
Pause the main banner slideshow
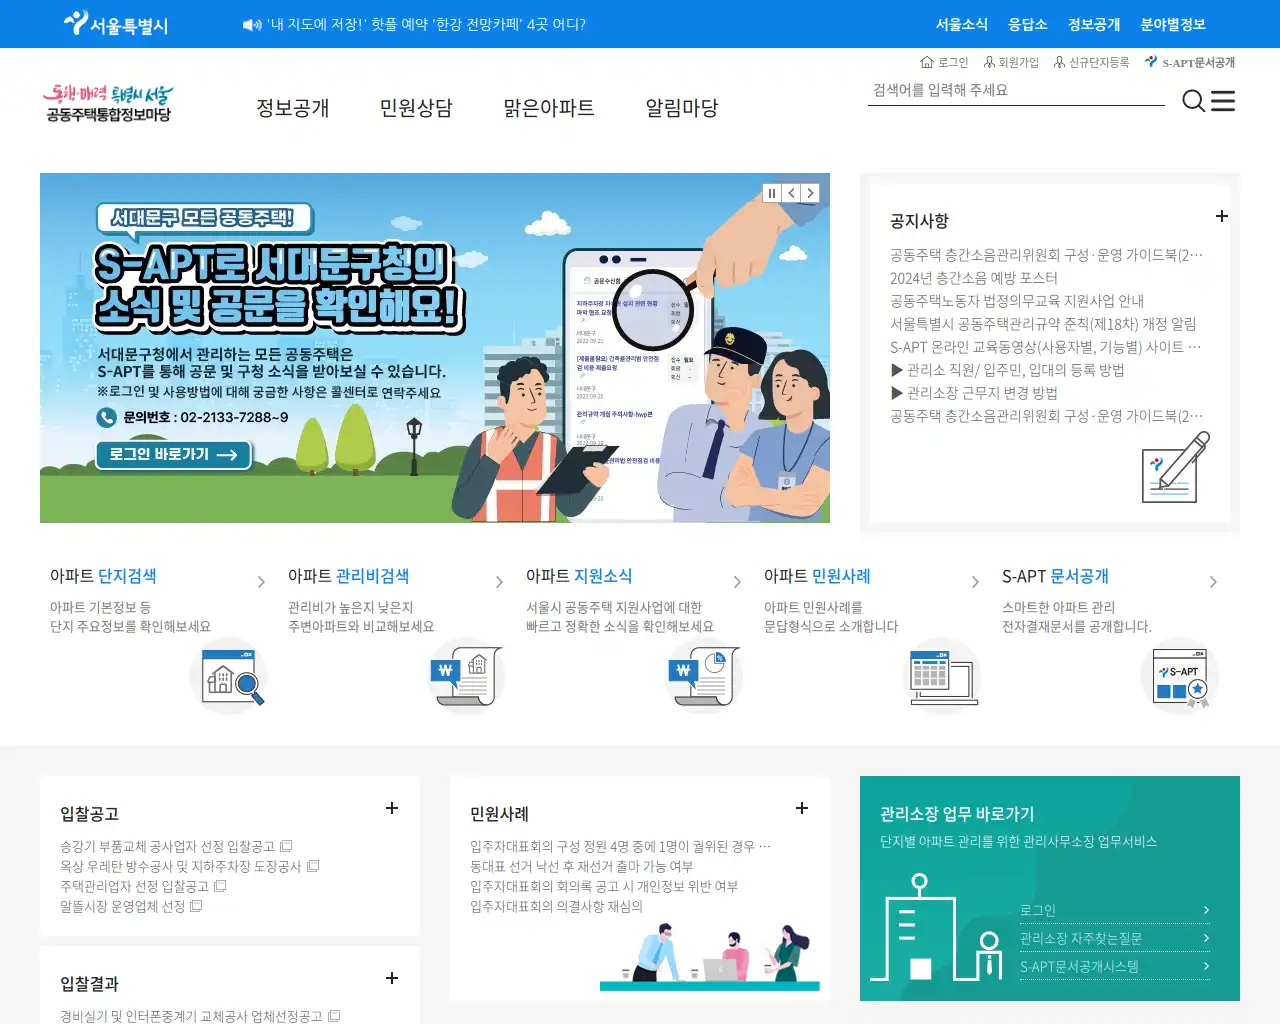tap(771, 192)
